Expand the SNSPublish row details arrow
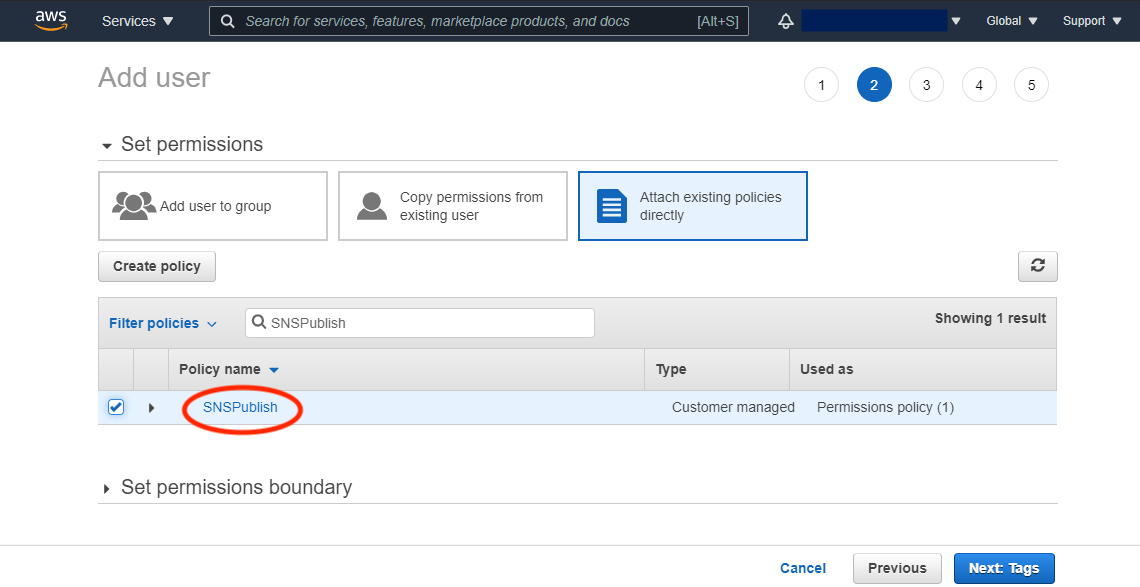 (x=151, y=407)
